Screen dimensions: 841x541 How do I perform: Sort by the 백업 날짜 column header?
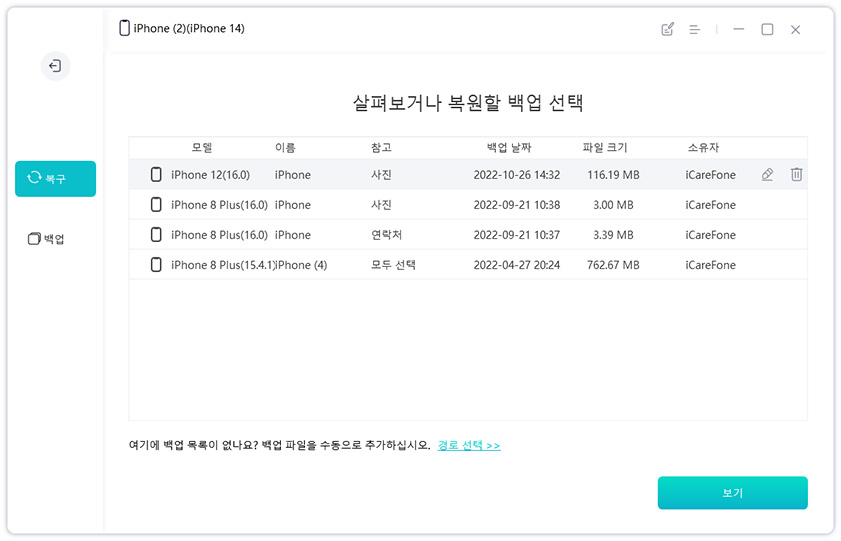point(510,148)
